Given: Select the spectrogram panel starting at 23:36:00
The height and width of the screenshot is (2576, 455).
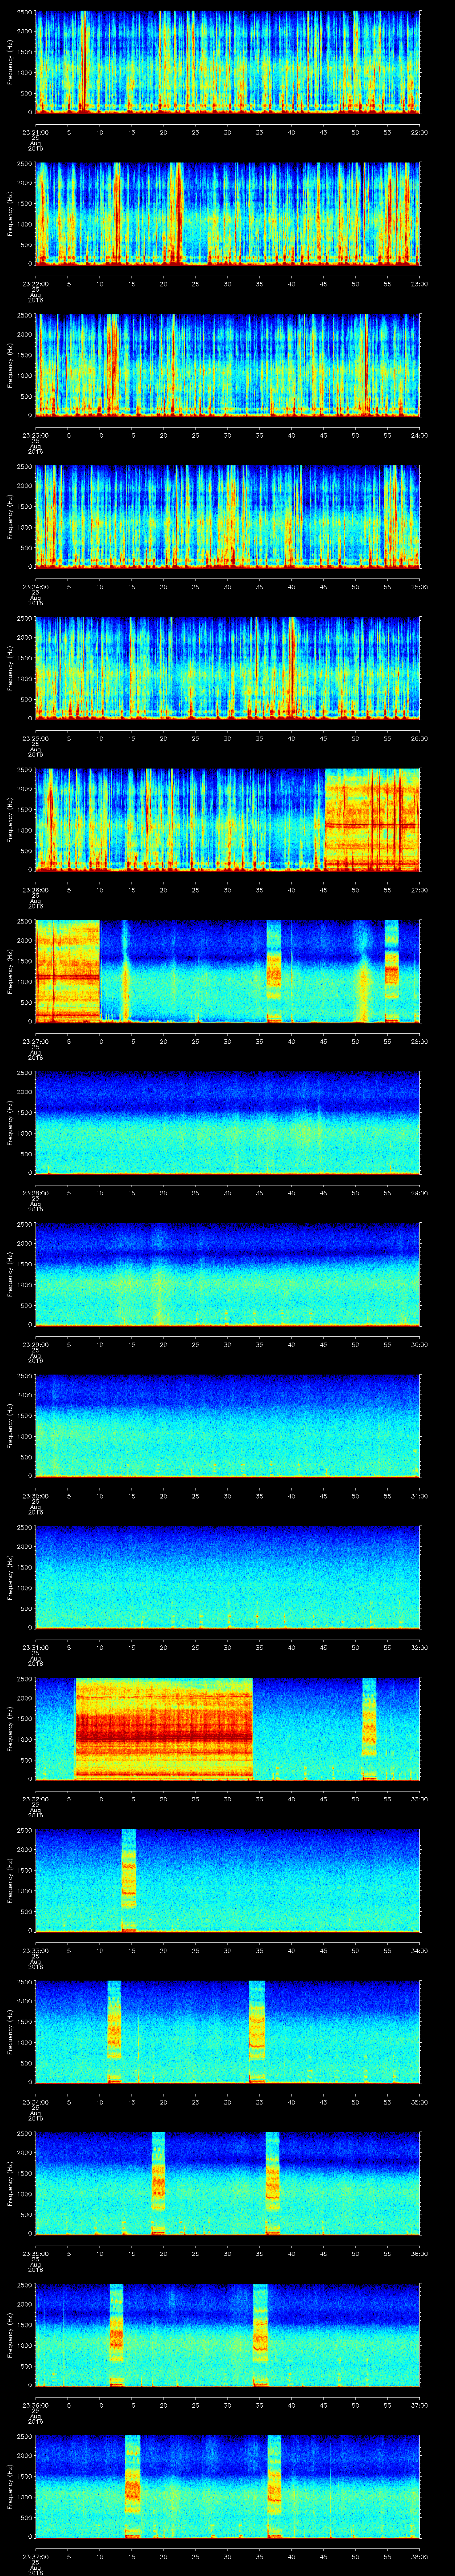Looking at the screenshot, I should (227, 2335).
